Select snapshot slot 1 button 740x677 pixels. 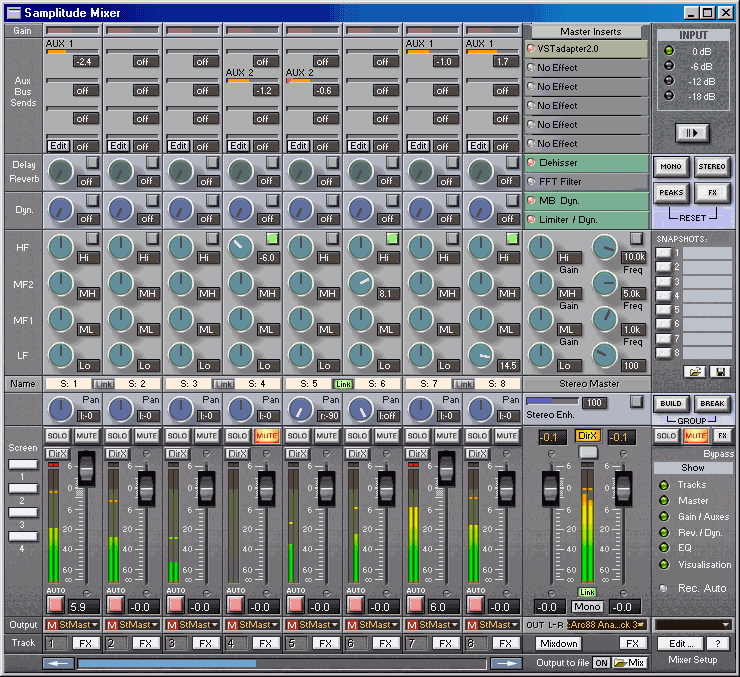click(663, 253)
